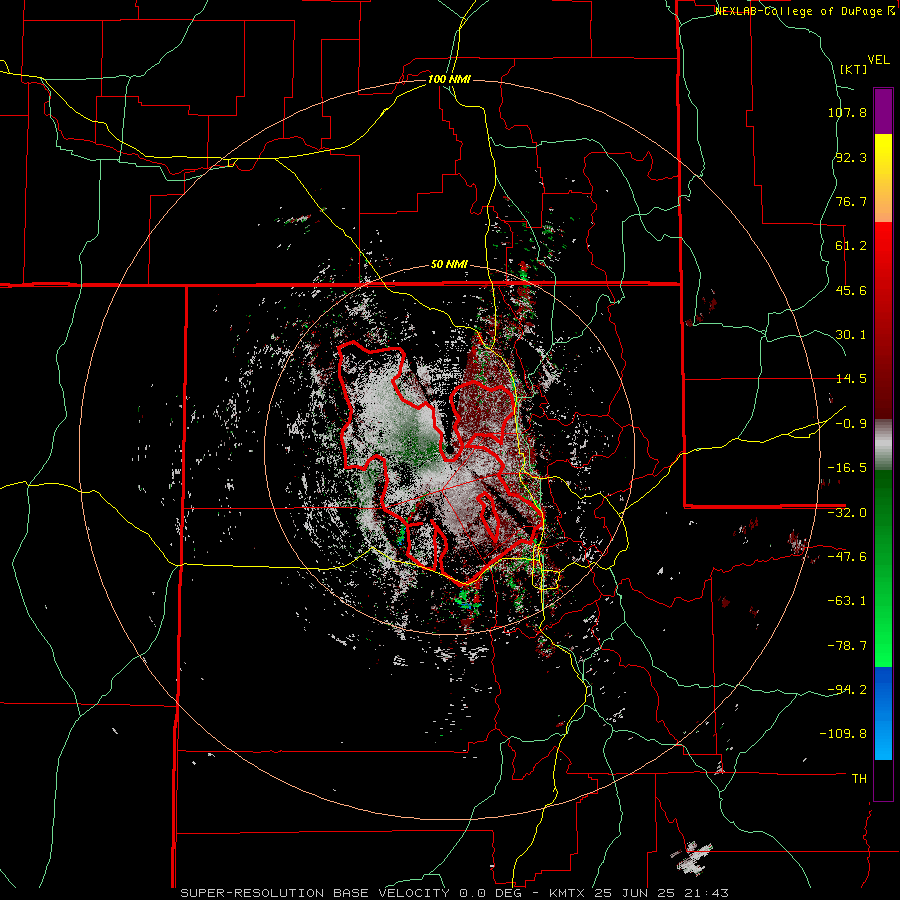The image size is (900, 900).
Task: Pick the purple segment of velocity scale
Action: pos(883,111)
